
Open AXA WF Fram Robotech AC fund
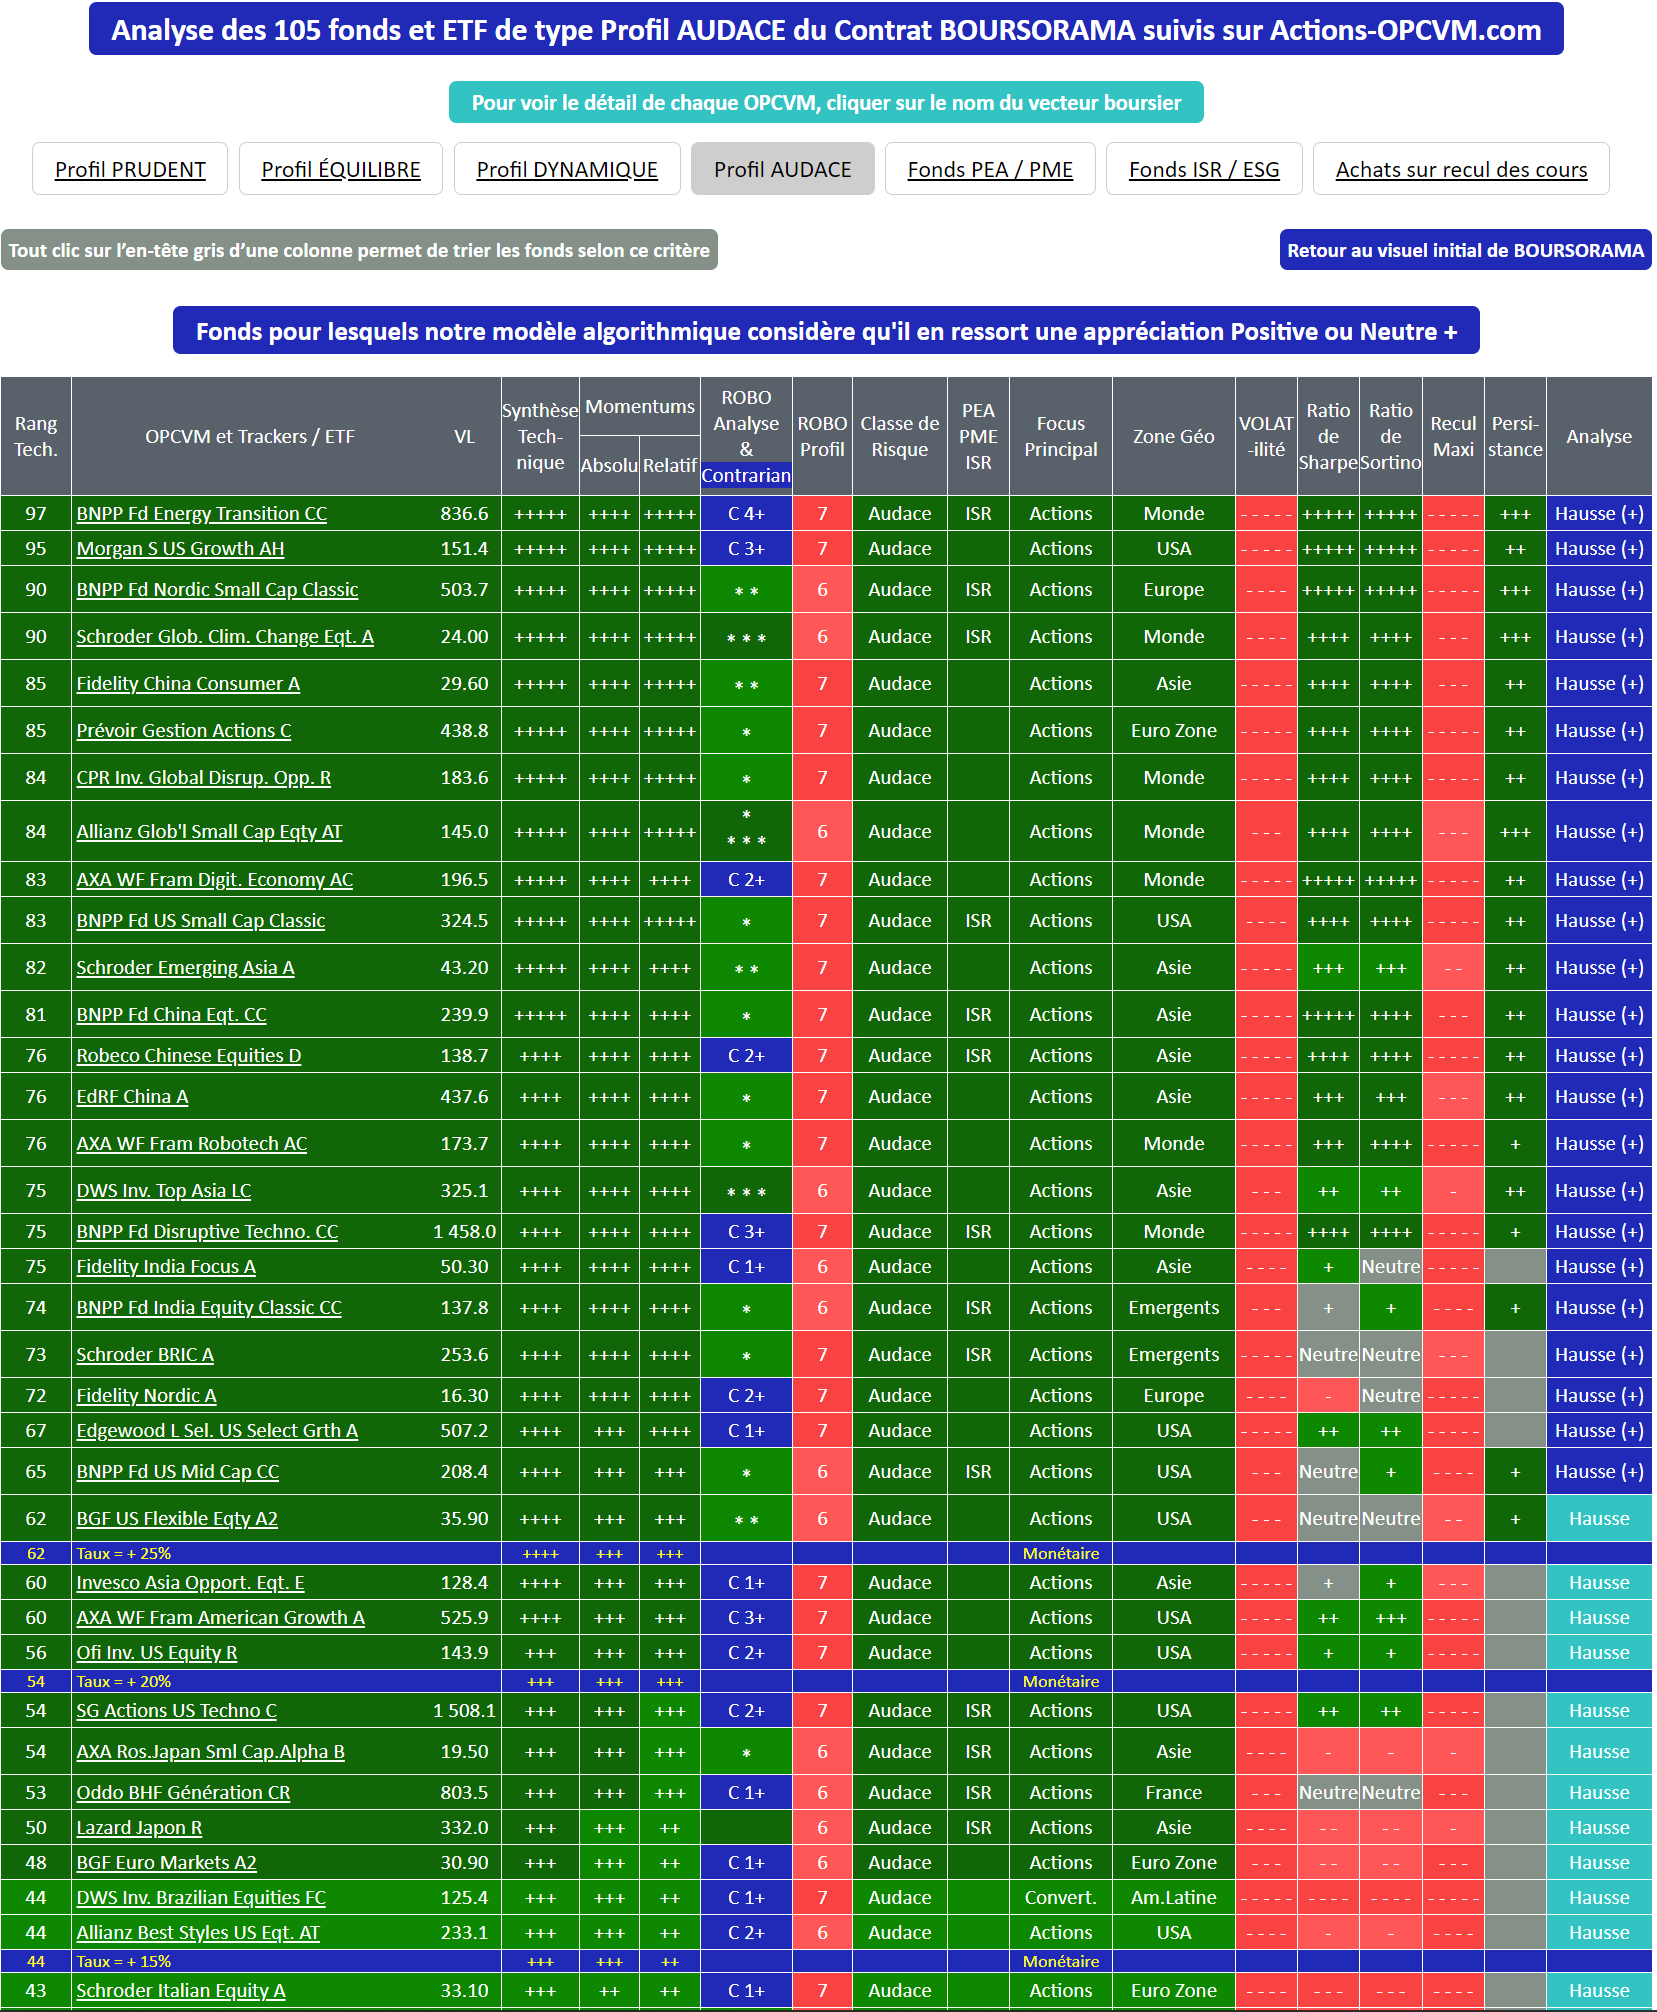pos(192,1144)
